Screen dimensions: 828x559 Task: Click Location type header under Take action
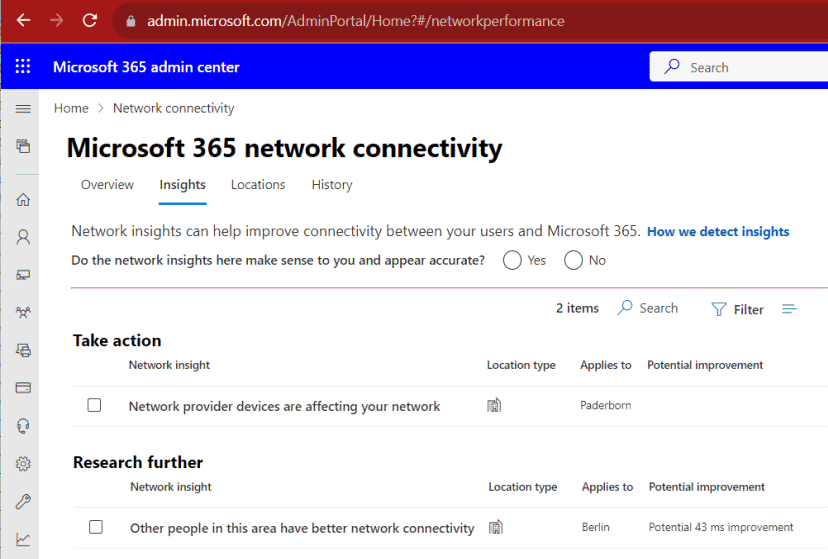coord(521,365)
